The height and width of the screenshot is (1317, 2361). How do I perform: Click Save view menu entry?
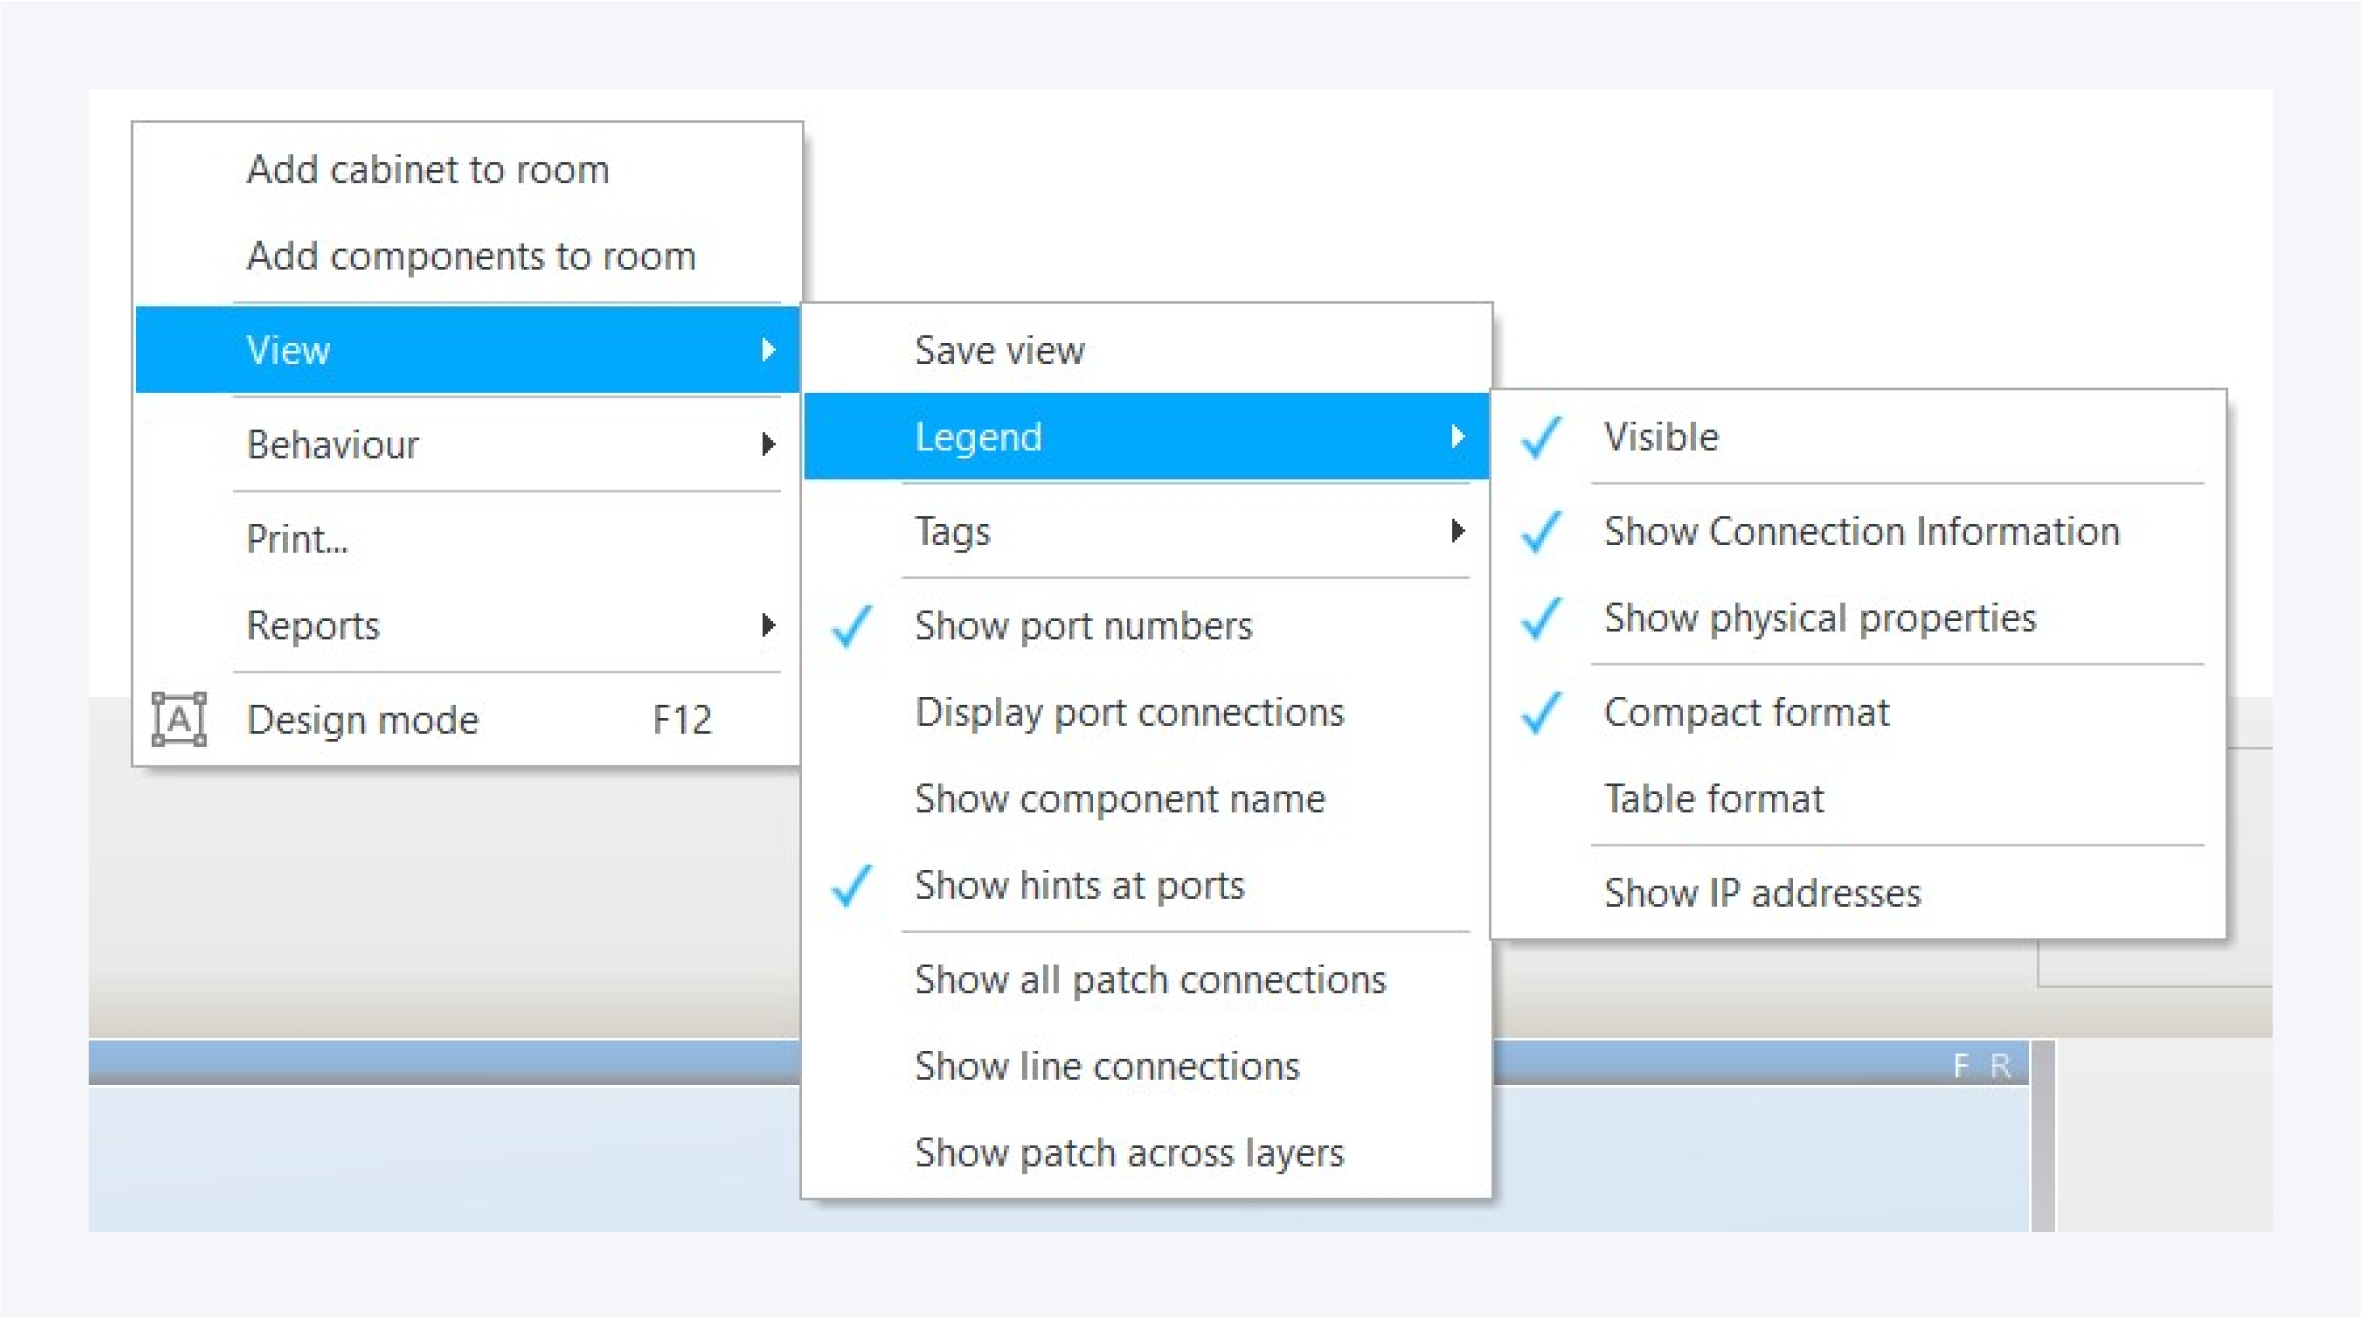(999, 350)
